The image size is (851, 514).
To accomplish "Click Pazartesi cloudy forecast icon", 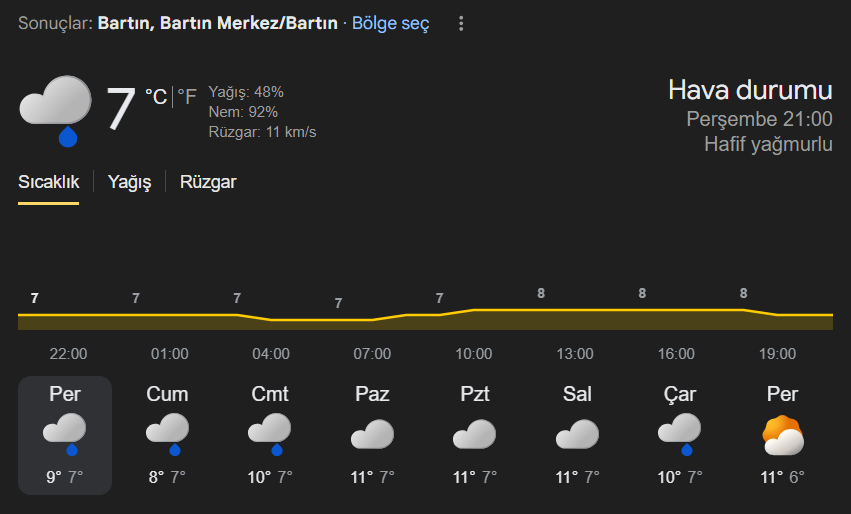I will [474, 435].
